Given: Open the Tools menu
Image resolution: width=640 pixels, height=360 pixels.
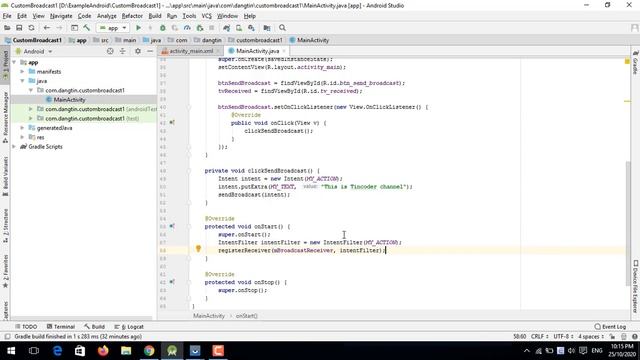Looking at the screenshot, I should (189, 16).
